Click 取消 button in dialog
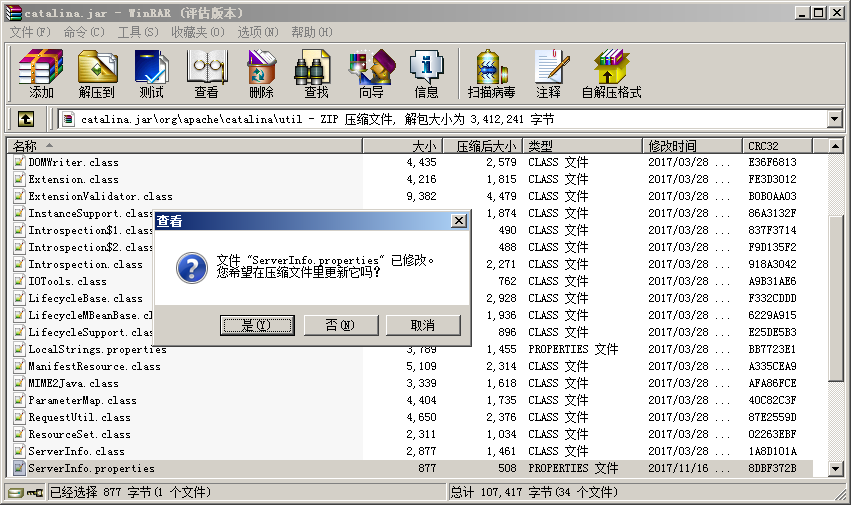 point(423,325)
